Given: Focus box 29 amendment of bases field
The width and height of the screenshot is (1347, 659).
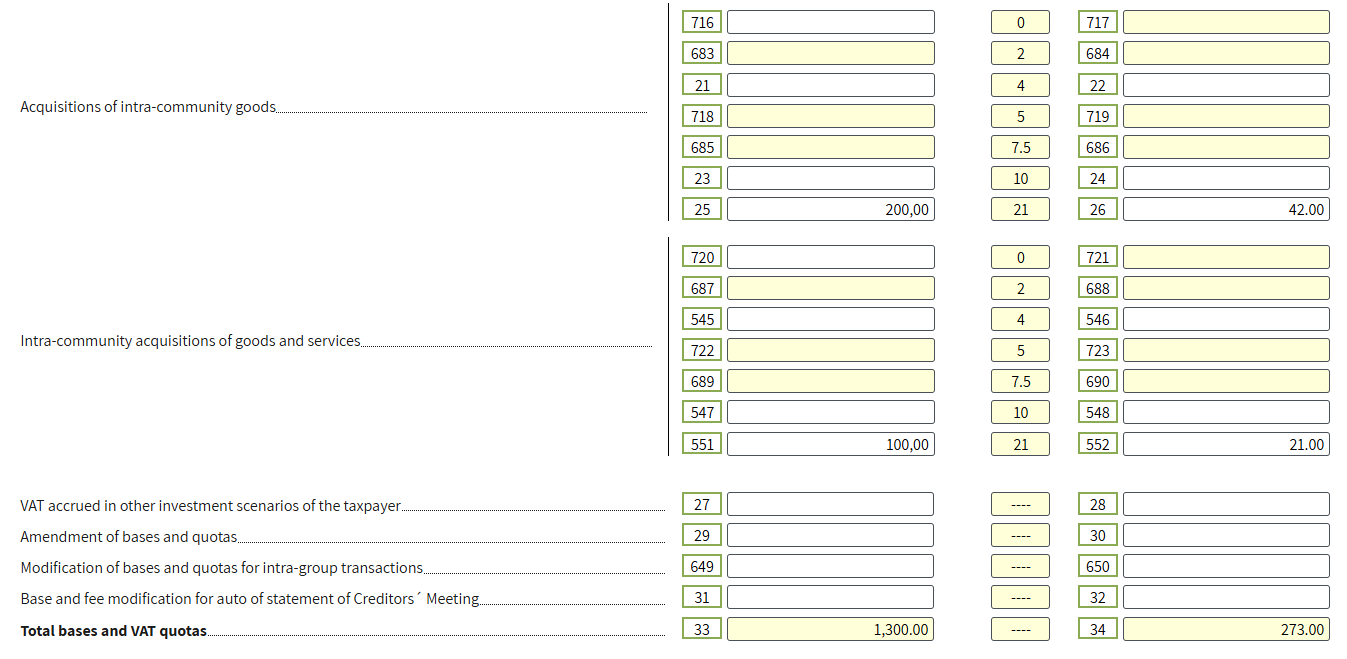Looking at the screenshot, I should (830, 536).
